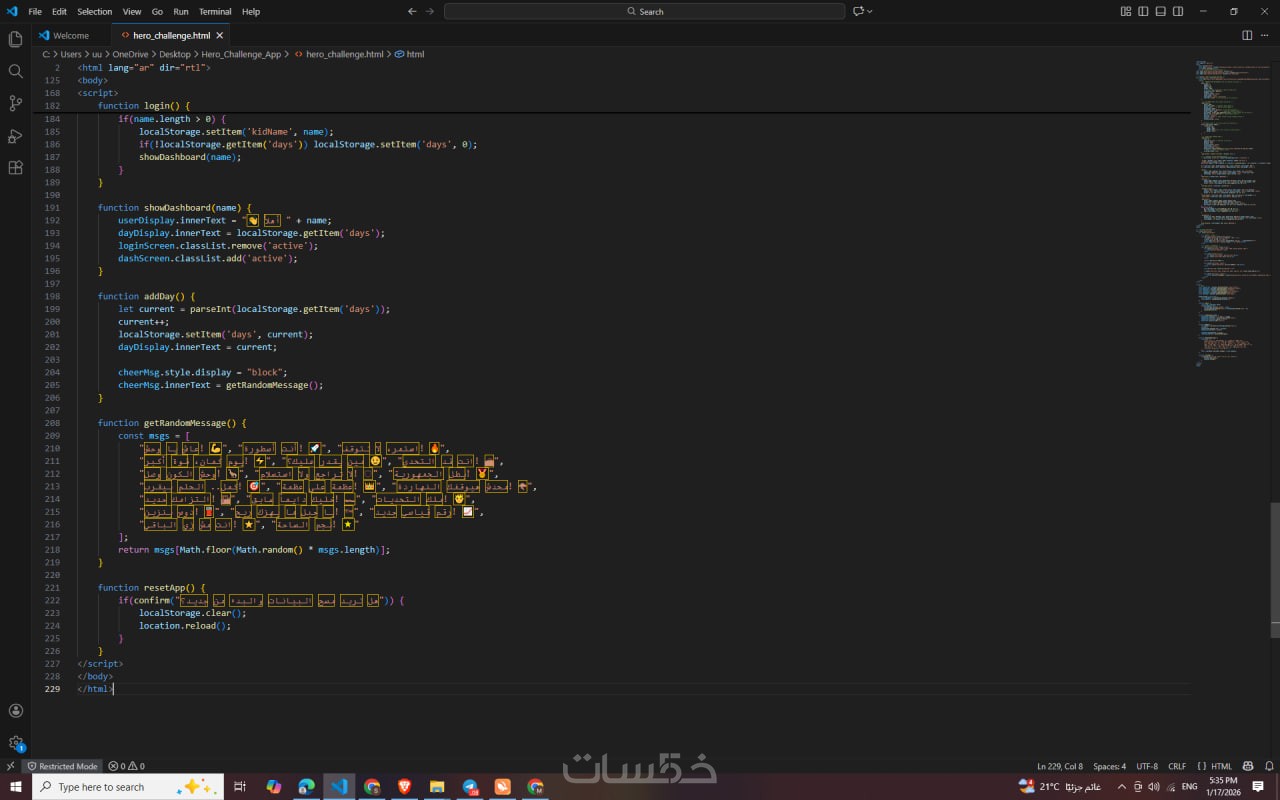Open File Explorer from the taskbar
The width and height of the screenshot is (1280, 800).
437,786
